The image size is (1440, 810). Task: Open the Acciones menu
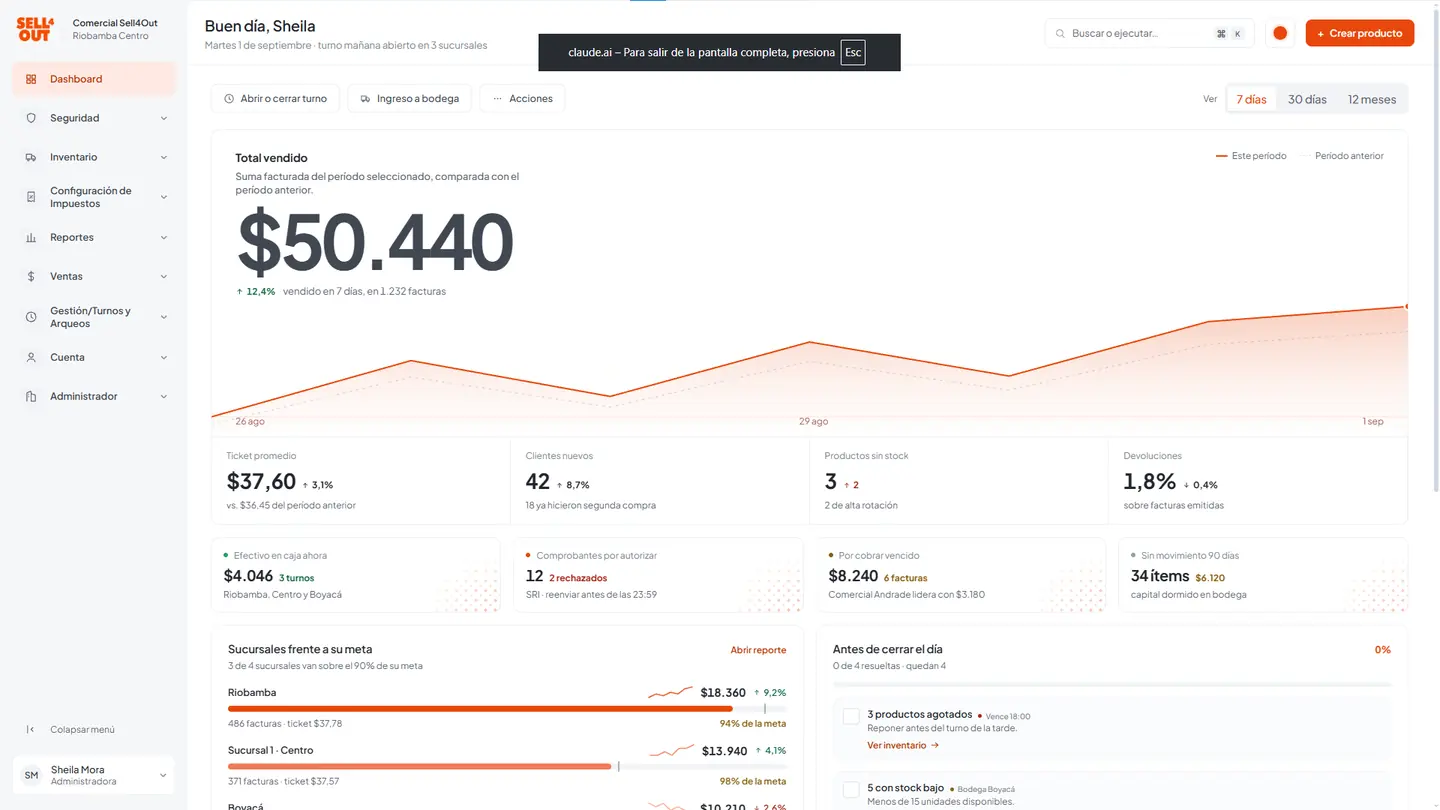coord(523,98)
